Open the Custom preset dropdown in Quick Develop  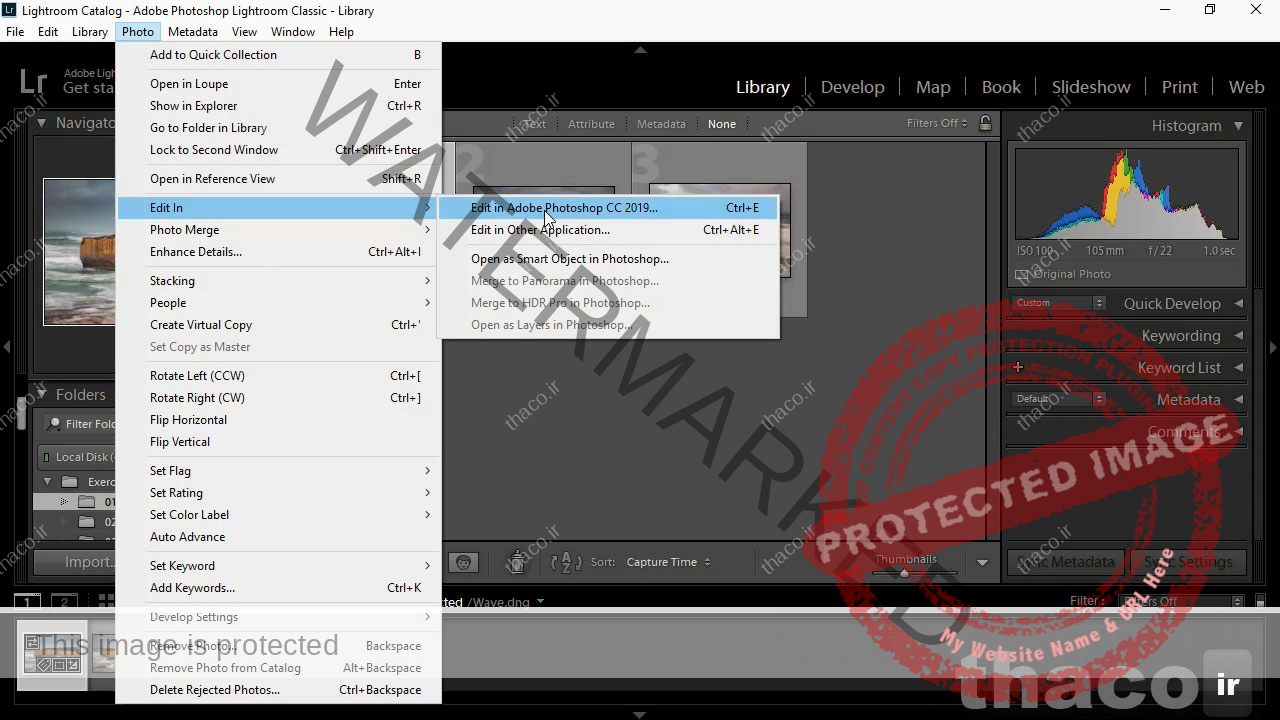point(1058,303)
